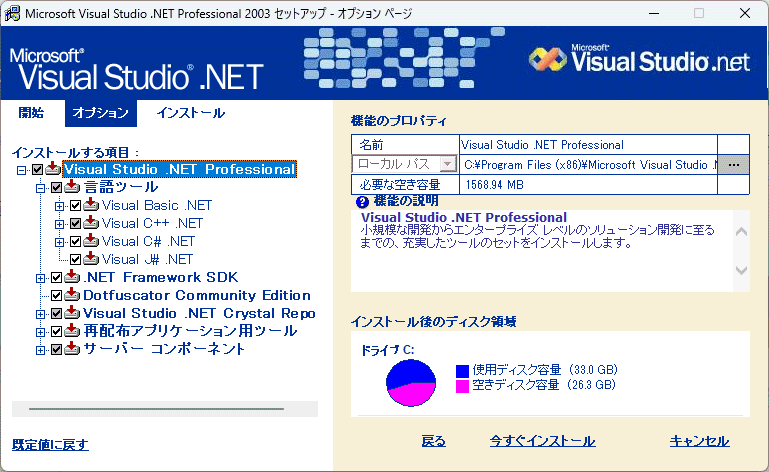The height and width of the screenshot is (472, 769).
Task: Collapse the Visual Studio .NET Professional tree node
Action: (x=21, y=171)
